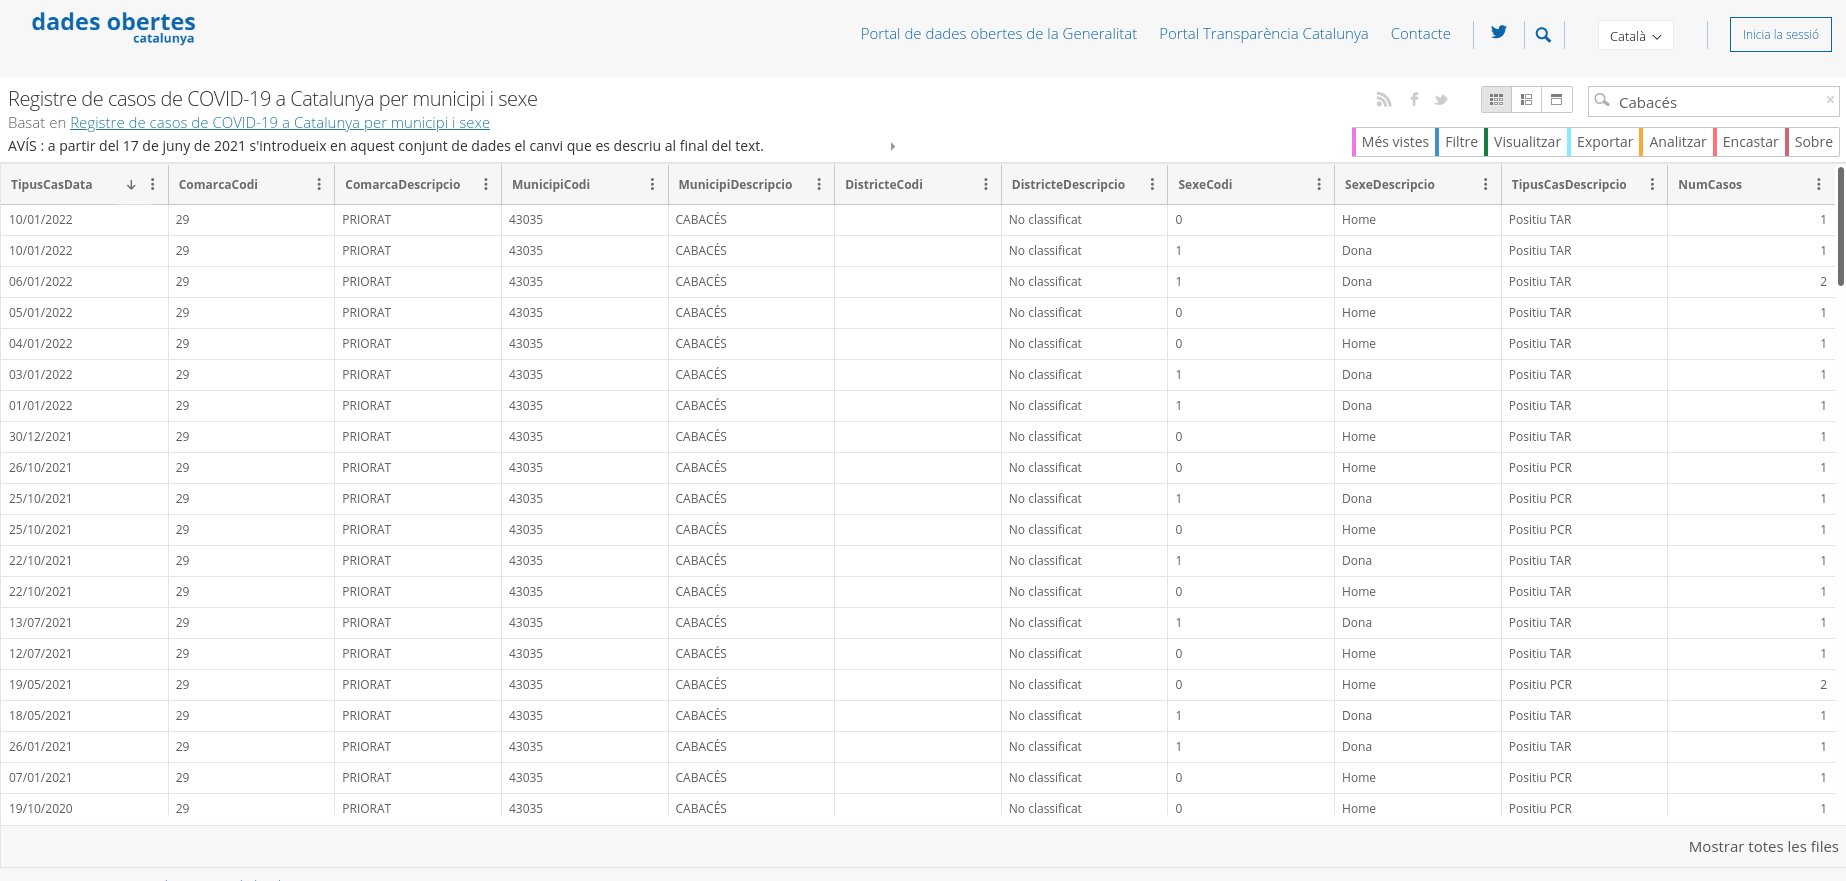The width and height of the screenshot is (1846, 881).
Task: Share dataset via Facebook icon
Action: 1414,100
